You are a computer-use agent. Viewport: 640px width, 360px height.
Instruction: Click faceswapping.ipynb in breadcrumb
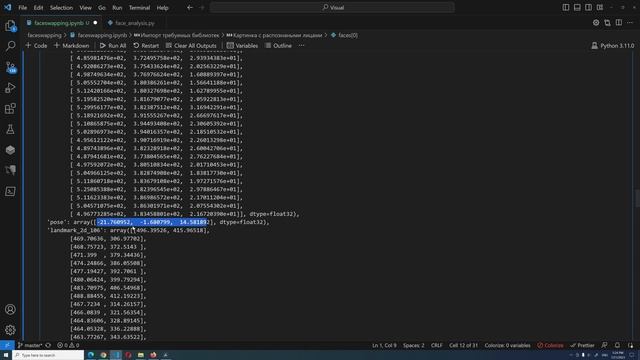pyautogui.click(x=99, y=36)
